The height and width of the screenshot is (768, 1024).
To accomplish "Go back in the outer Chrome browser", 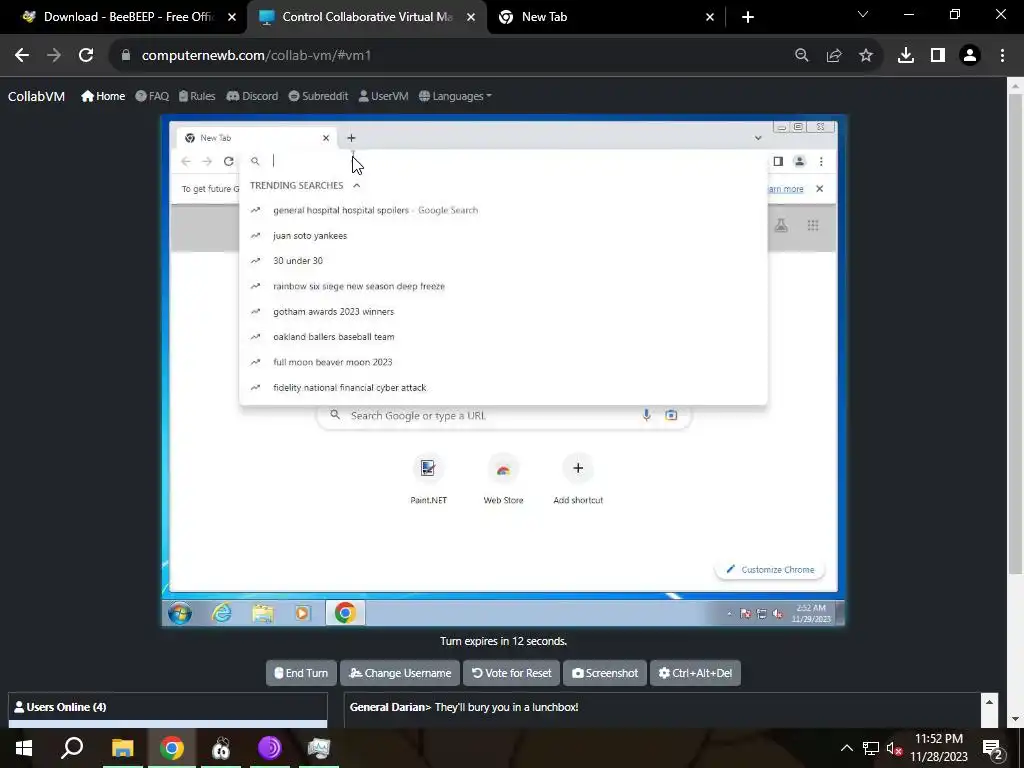I will [22, 56].
